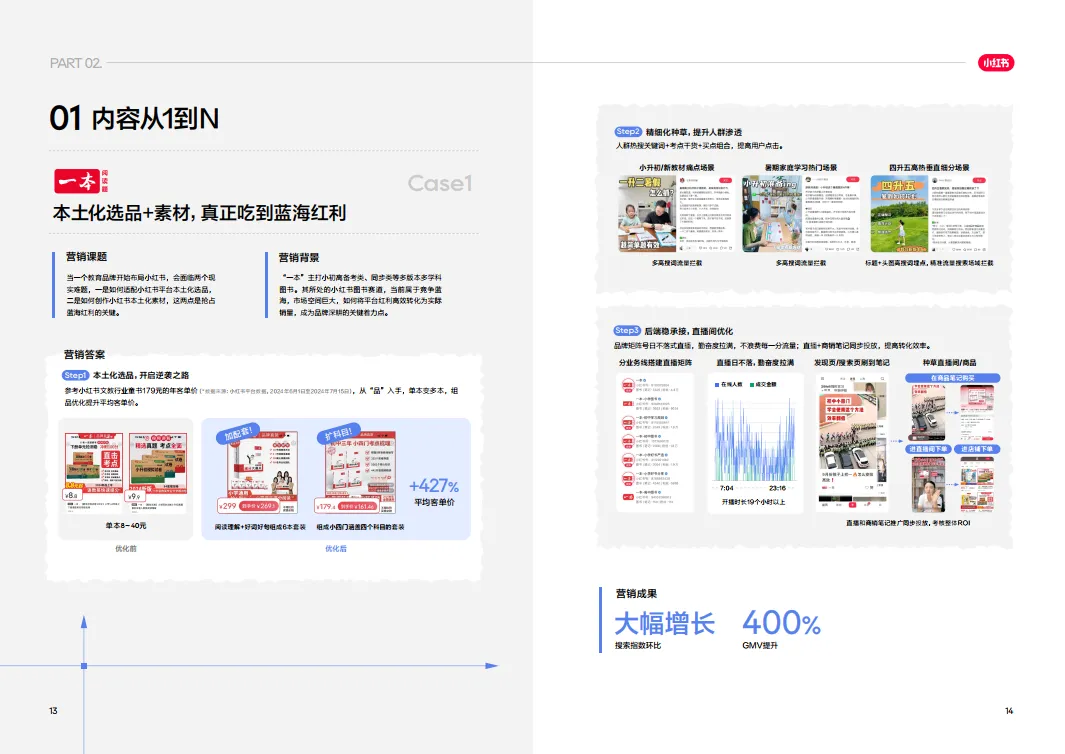This screenshot has height=754, width=1065.
Task: Click the 成交金额 green legend swatch
Action: click(x=750, y=383)
